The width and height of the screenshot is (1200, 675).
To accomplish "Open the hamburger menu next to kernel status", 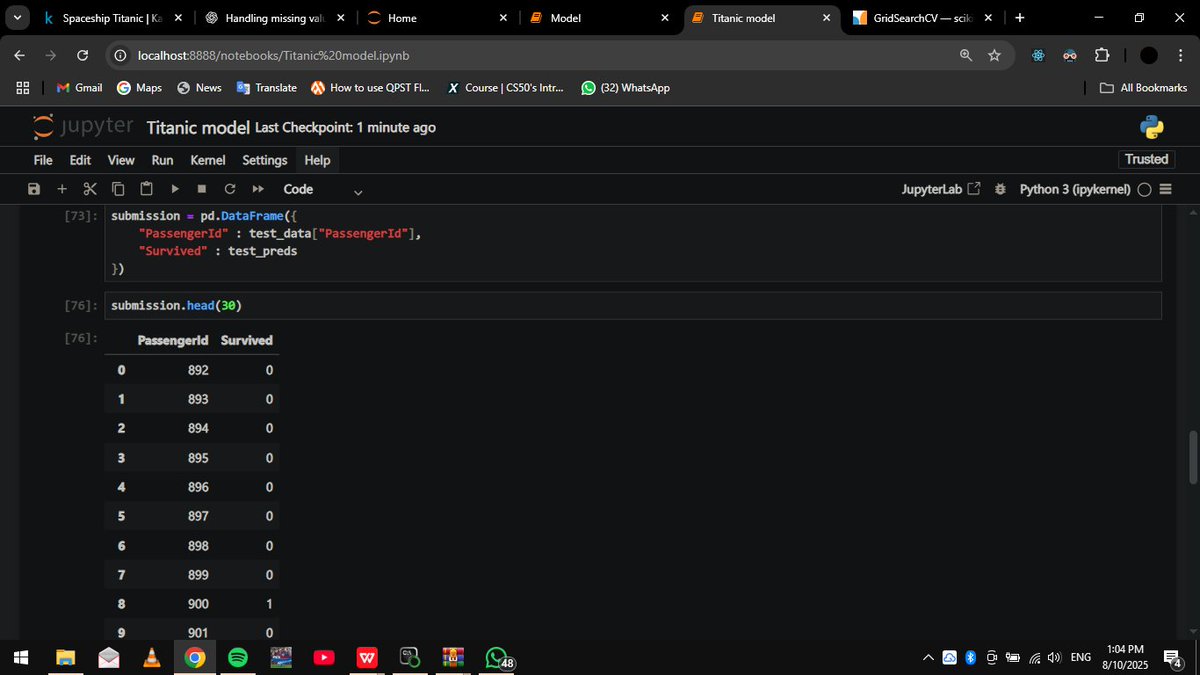I will point(1164,189).
